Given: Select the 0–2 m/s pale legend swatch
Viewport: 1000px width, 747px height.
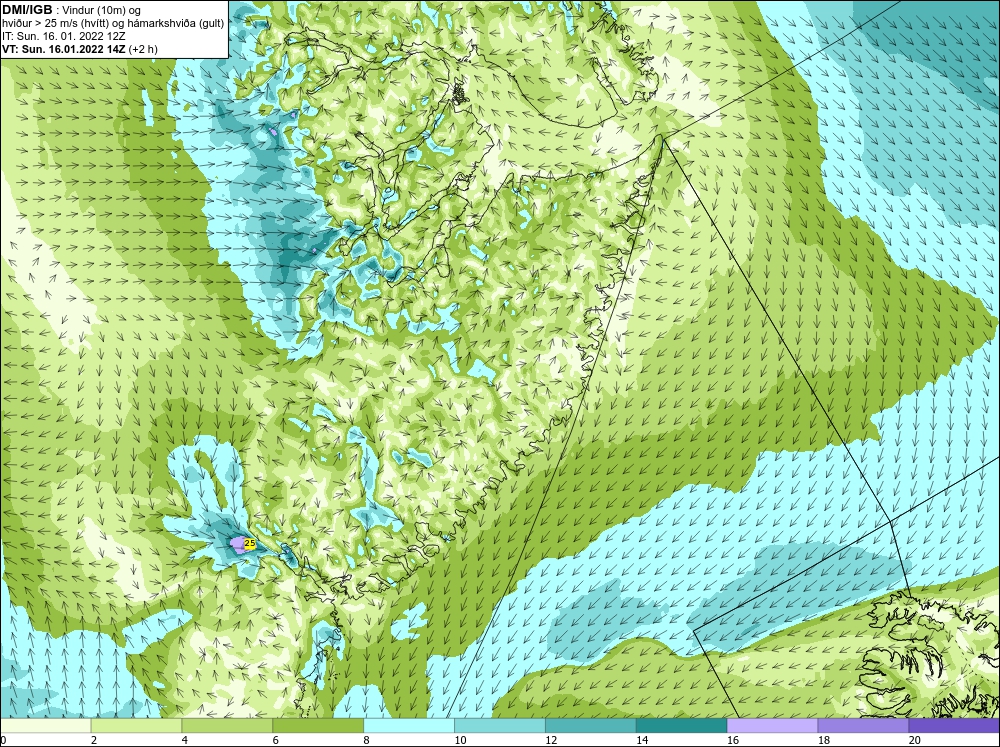Looking at the screenshot, I should pos(45,726).
